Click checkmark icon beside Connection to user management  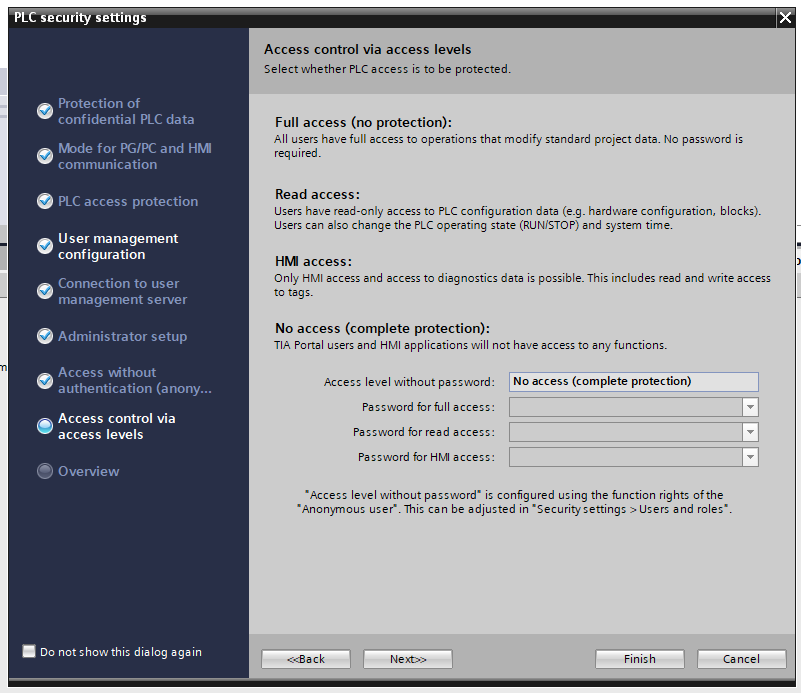[x=45, y=291]
